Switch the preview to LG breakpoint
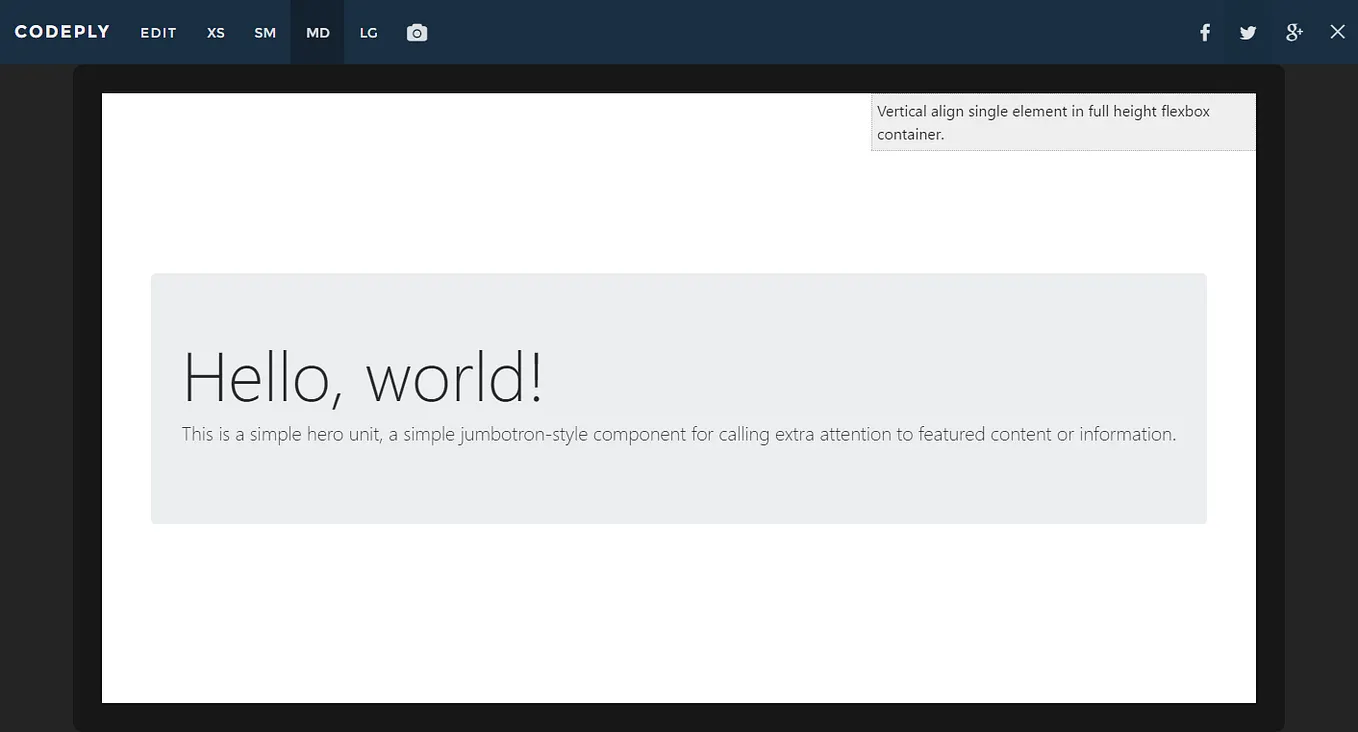Viewport: 1358px width, 732px height. tap(368, 30)
